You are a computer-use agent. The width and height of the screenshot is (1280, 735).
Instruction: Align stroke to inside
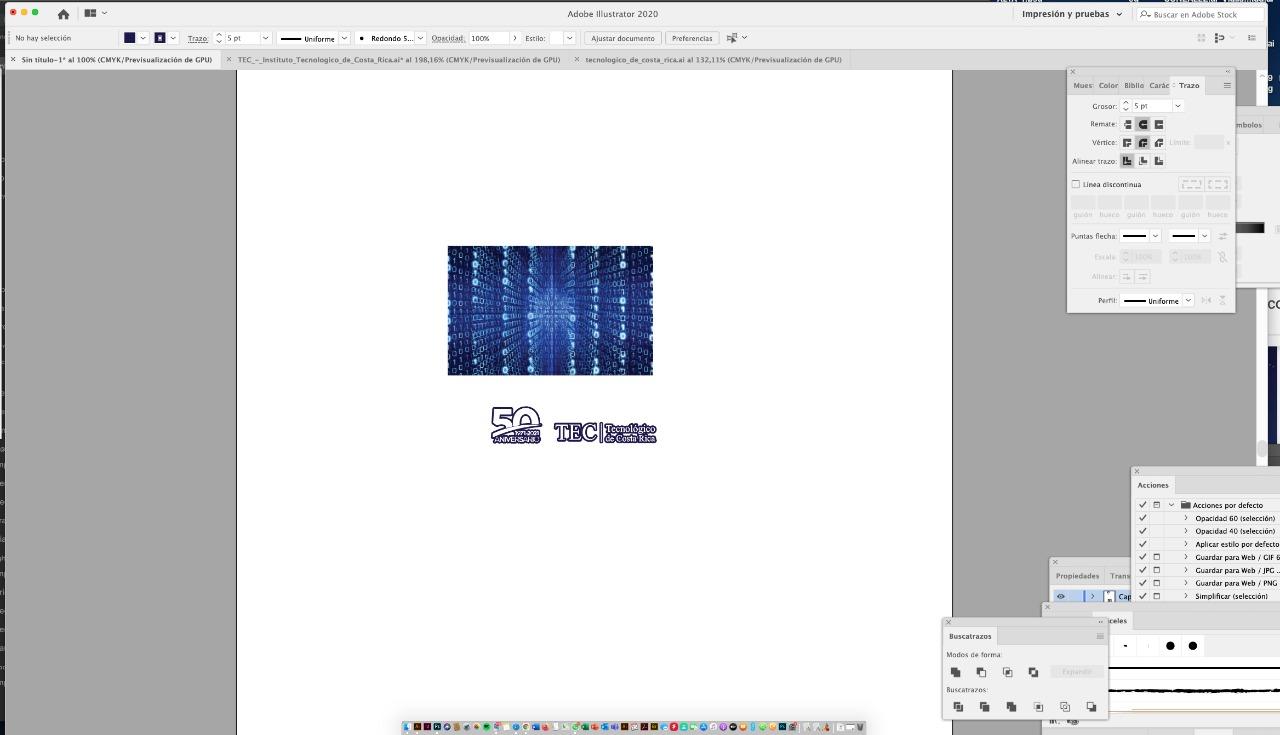1143,161
